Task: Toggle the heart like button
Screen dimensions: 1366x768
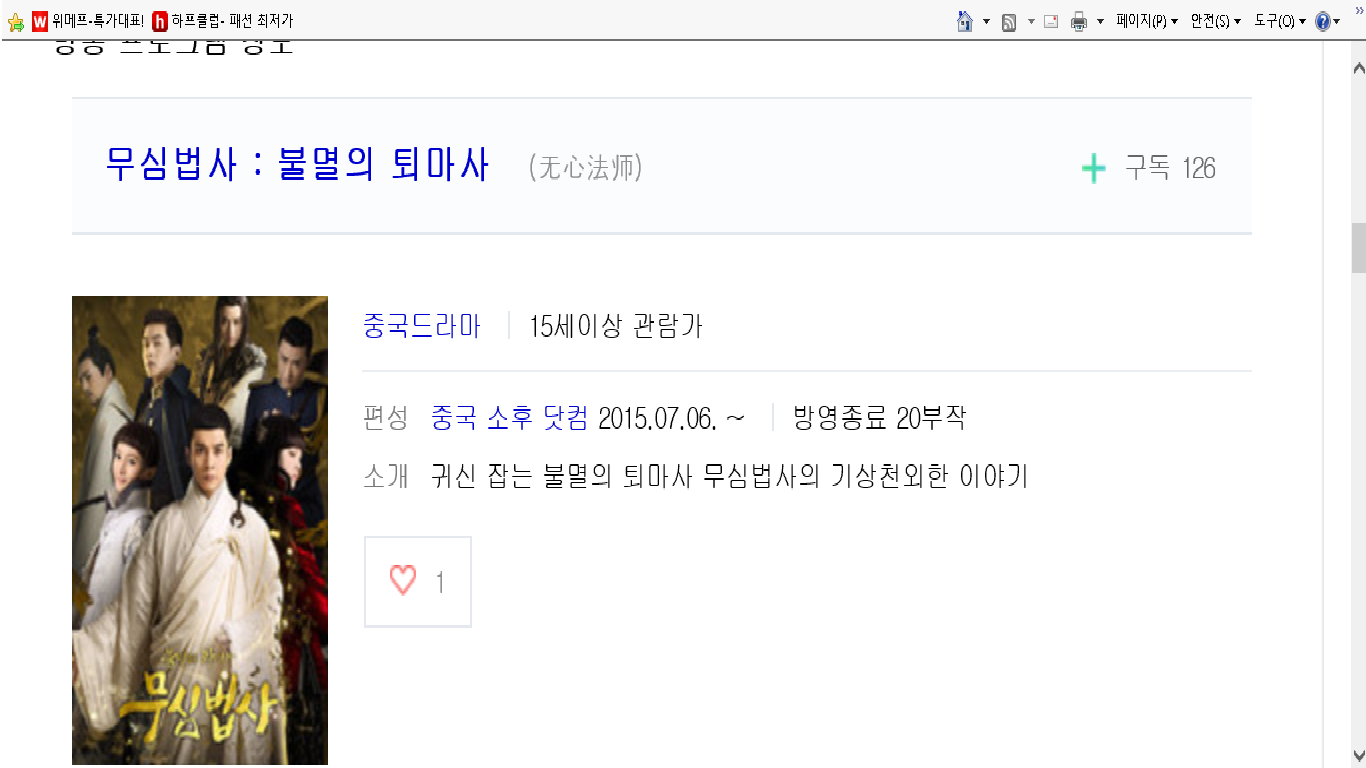Action: (417, 582)
